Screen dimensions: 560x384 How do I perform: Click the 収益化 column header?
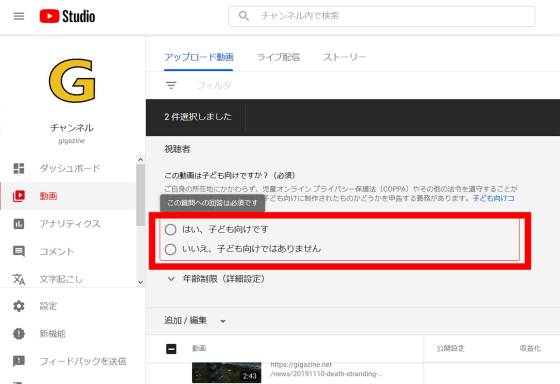click(x=530, y=348)
